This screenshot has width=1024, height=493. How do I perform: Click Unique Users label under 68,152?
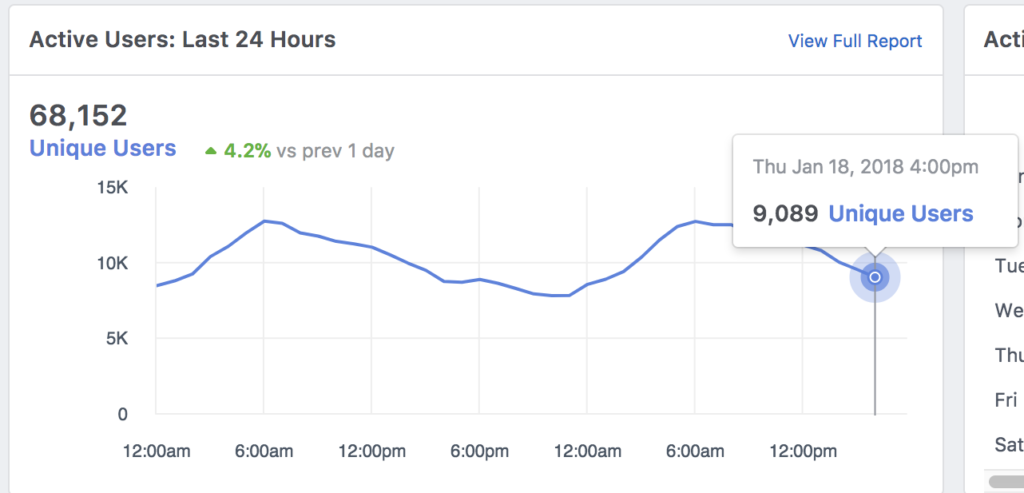[103, 149]
